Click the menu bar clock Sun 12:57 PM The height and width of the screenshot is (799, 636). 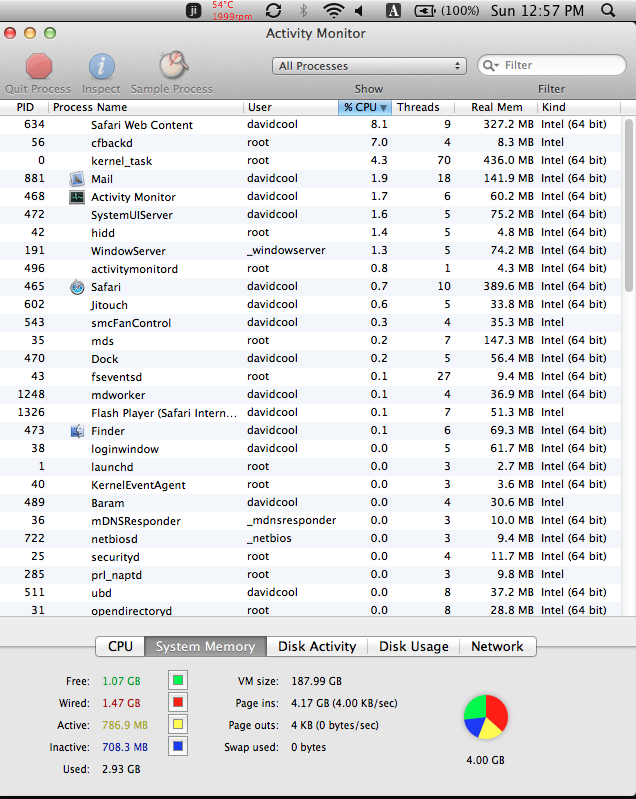538,11
